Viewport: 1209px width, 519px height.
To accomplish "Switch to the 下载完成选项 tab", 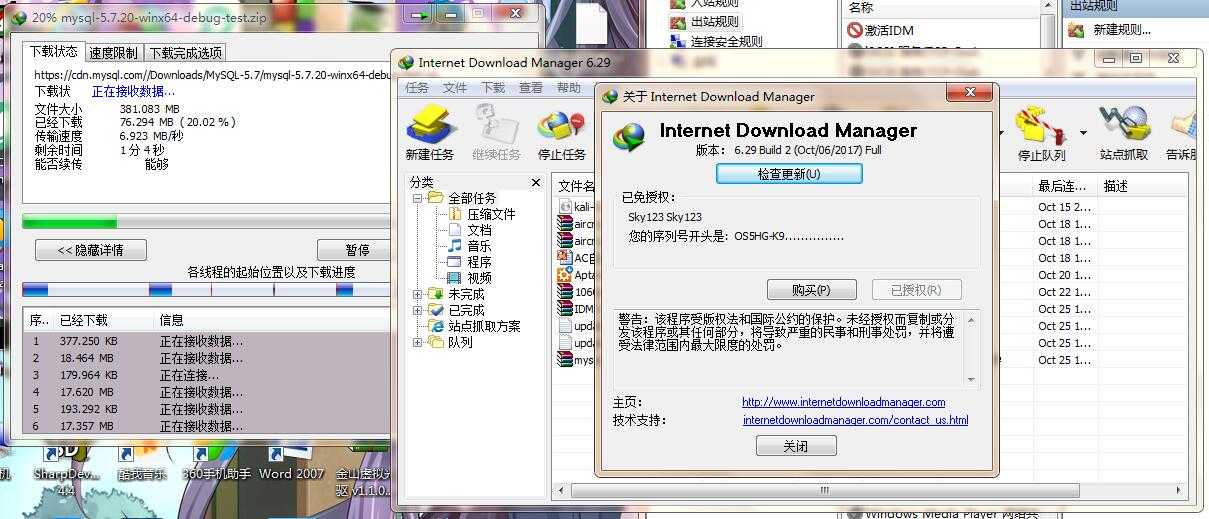I will (185, 53).
